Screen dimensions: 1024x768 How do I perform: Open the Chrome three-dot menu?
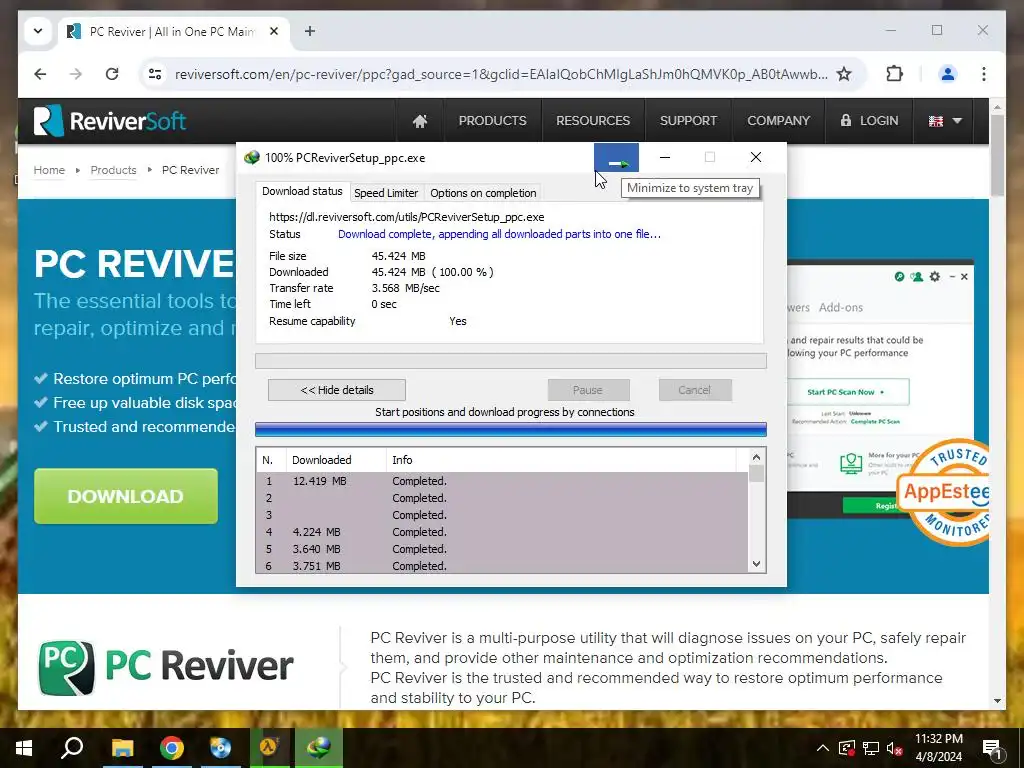(x=984, y=74)
